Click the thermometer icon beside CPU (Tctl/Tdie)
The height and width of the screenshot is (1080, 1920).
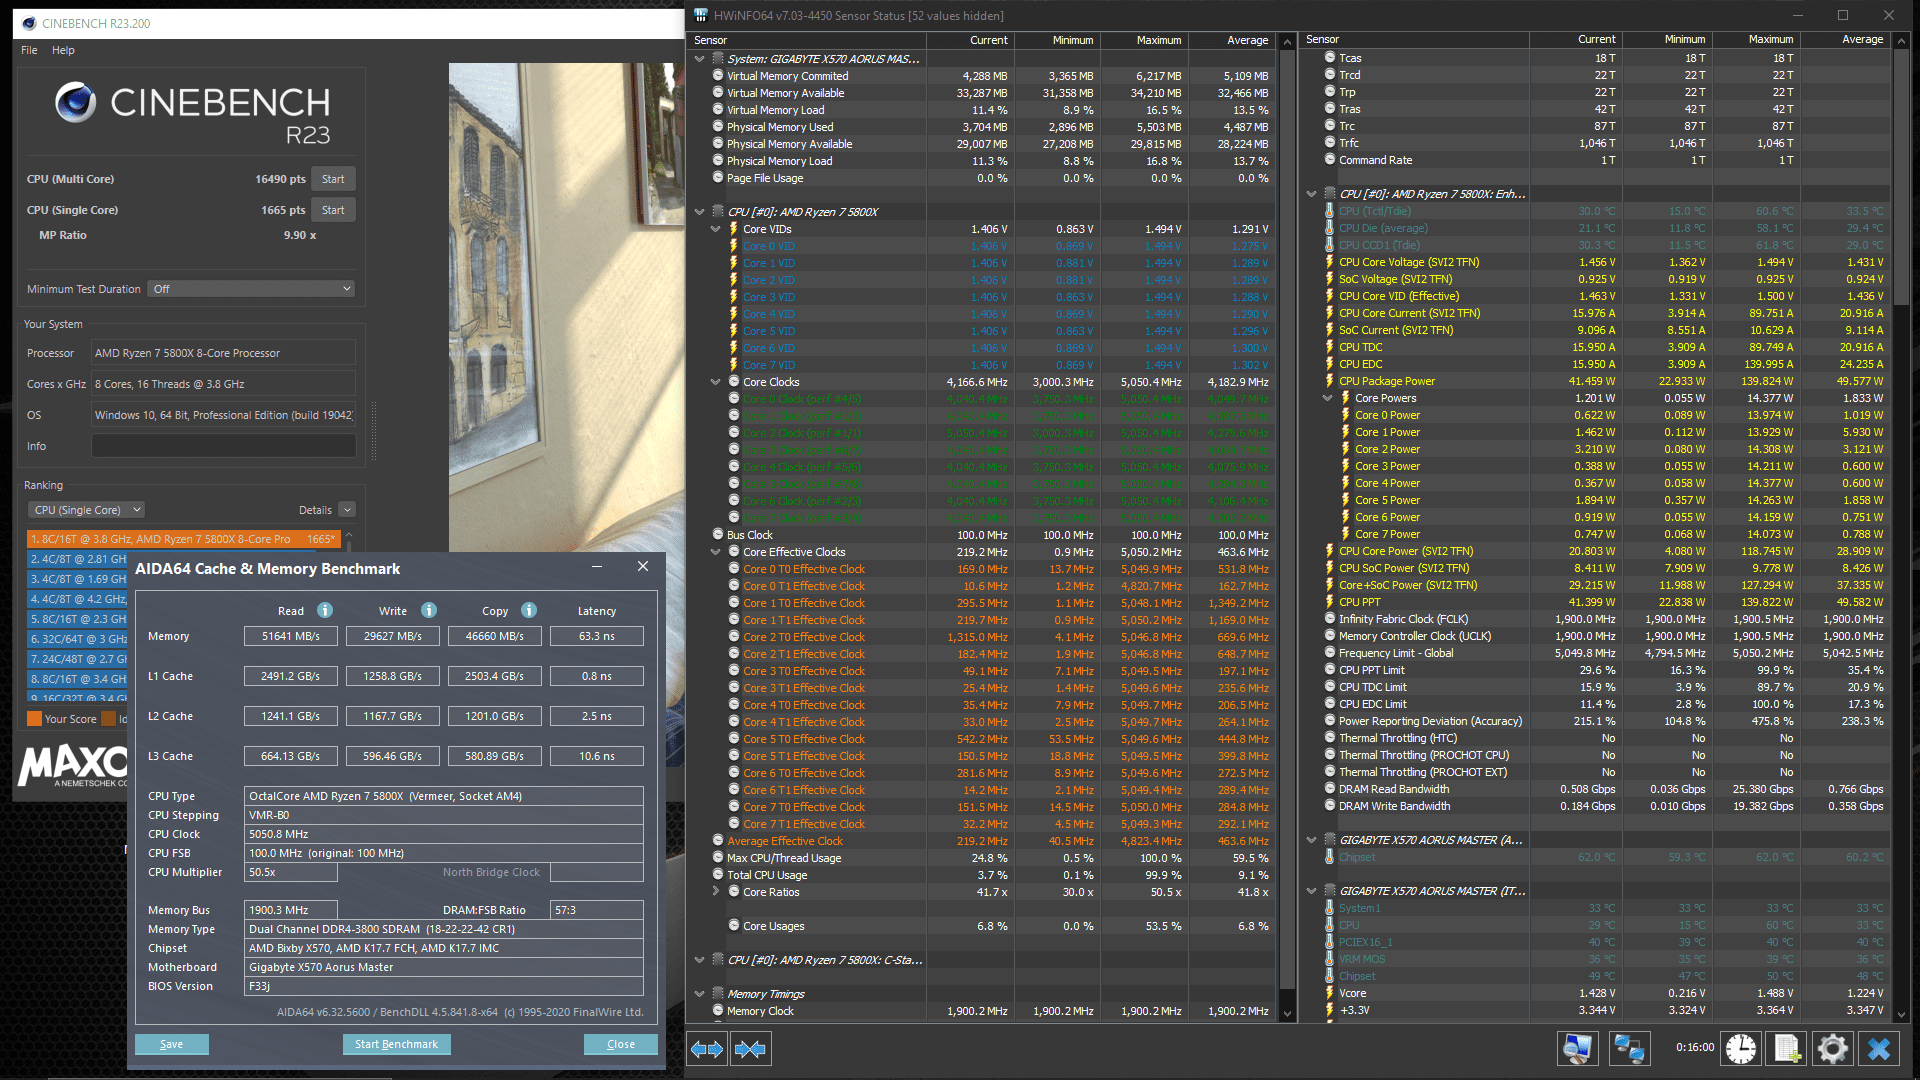click(1329, 211)
